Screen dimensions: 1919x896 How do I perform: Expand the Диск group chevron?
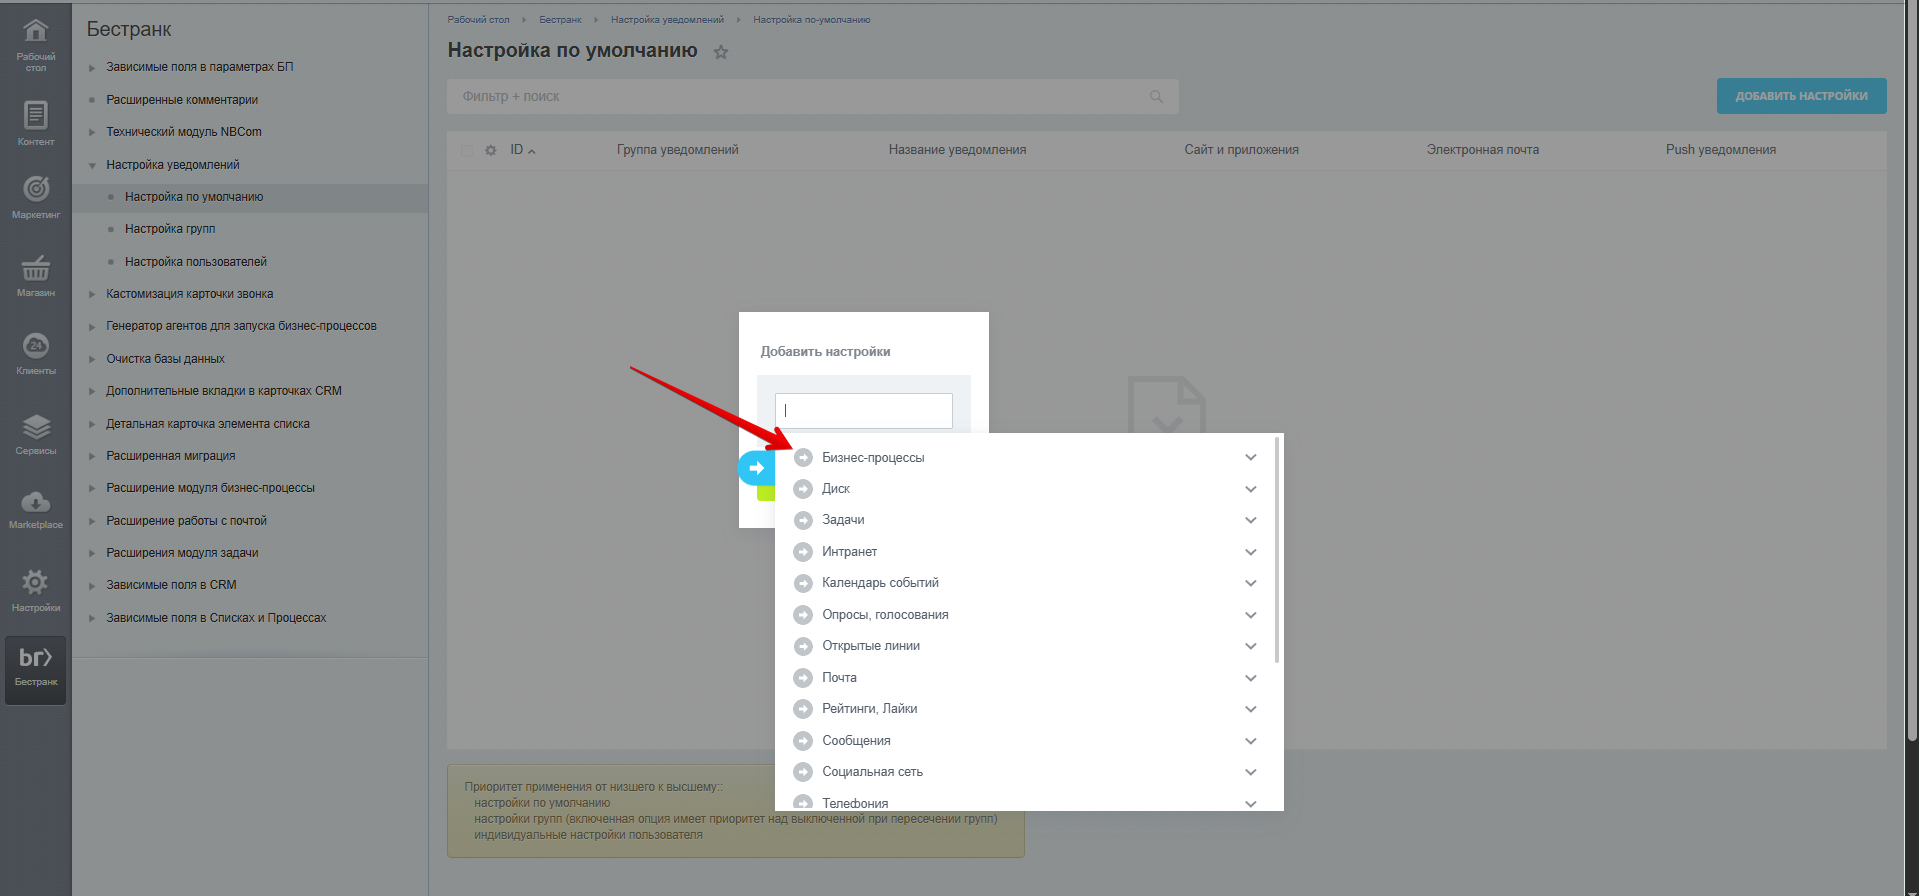(x=1250, y=489)
